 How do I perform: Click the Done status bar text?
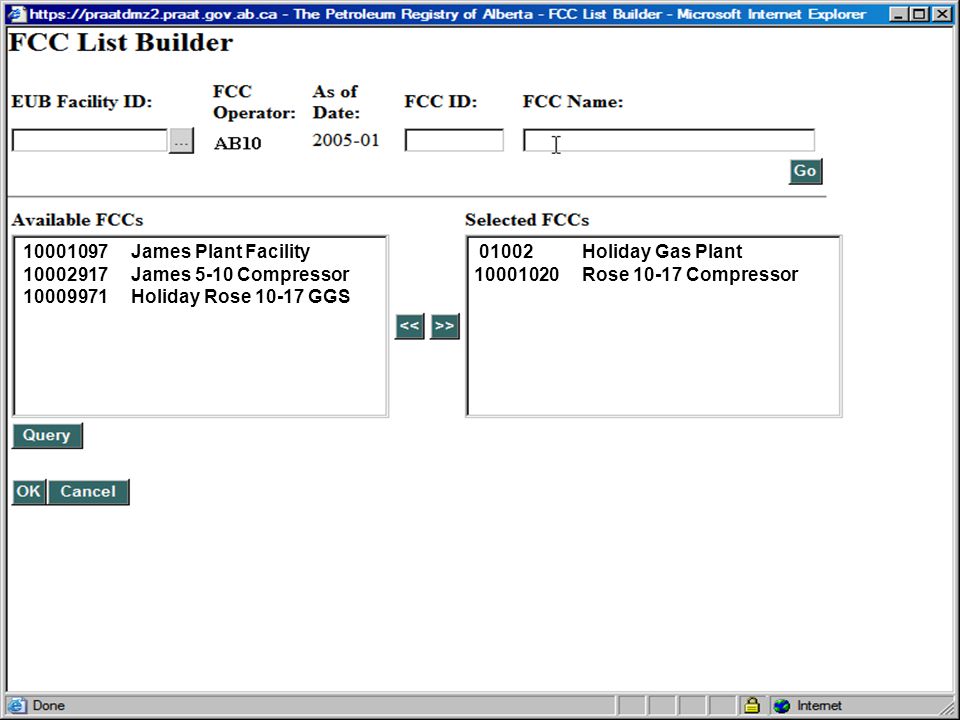(x=48, y=705)
